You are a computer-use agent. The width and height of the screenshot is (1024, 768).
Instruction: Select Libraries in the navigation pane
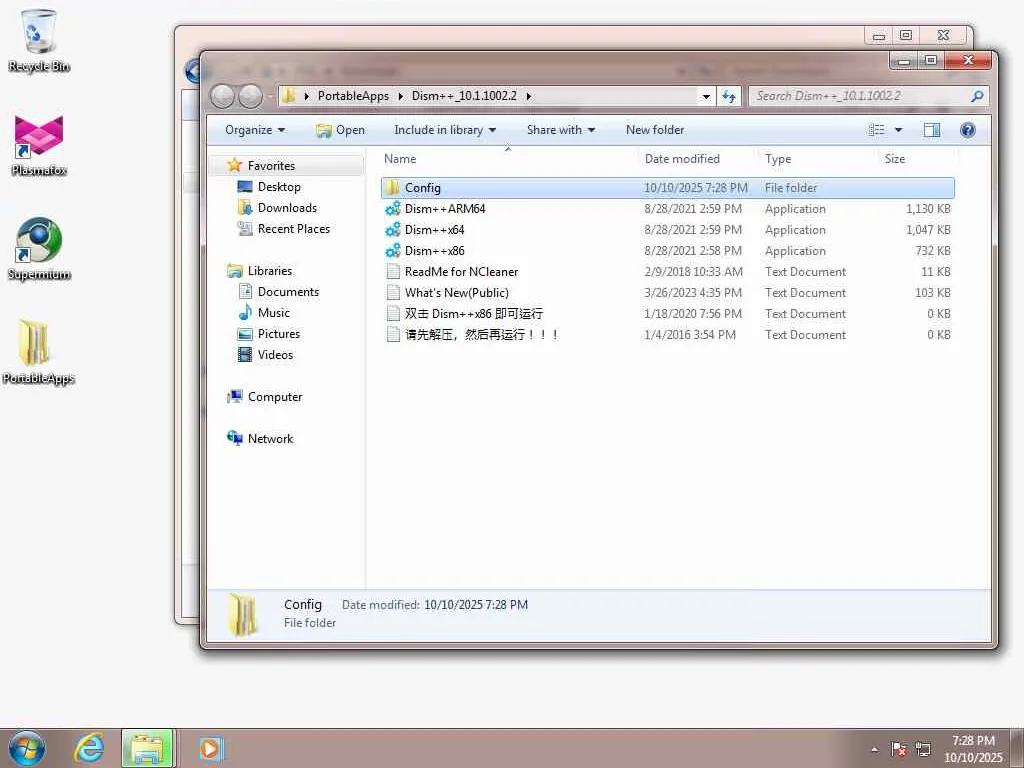coord(270,270)
